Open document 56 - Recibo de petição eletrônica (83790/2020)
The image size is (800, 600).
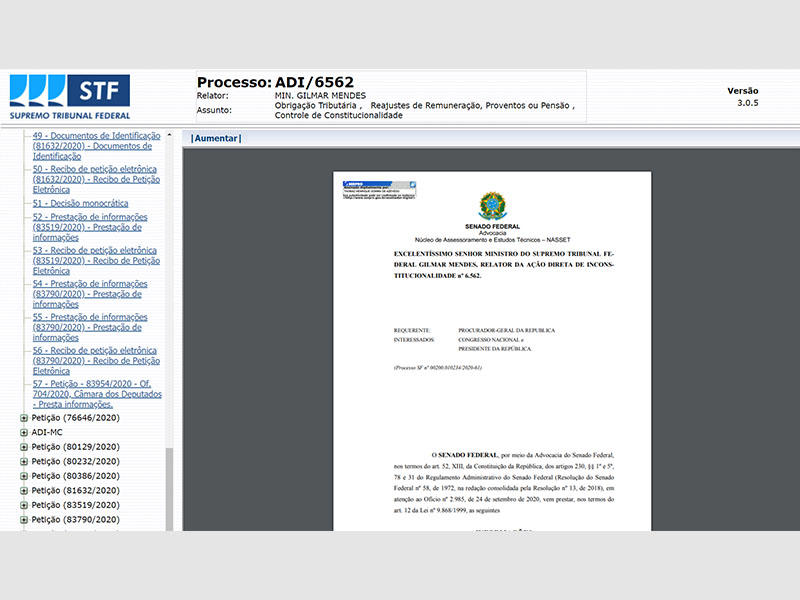point(96,361)
